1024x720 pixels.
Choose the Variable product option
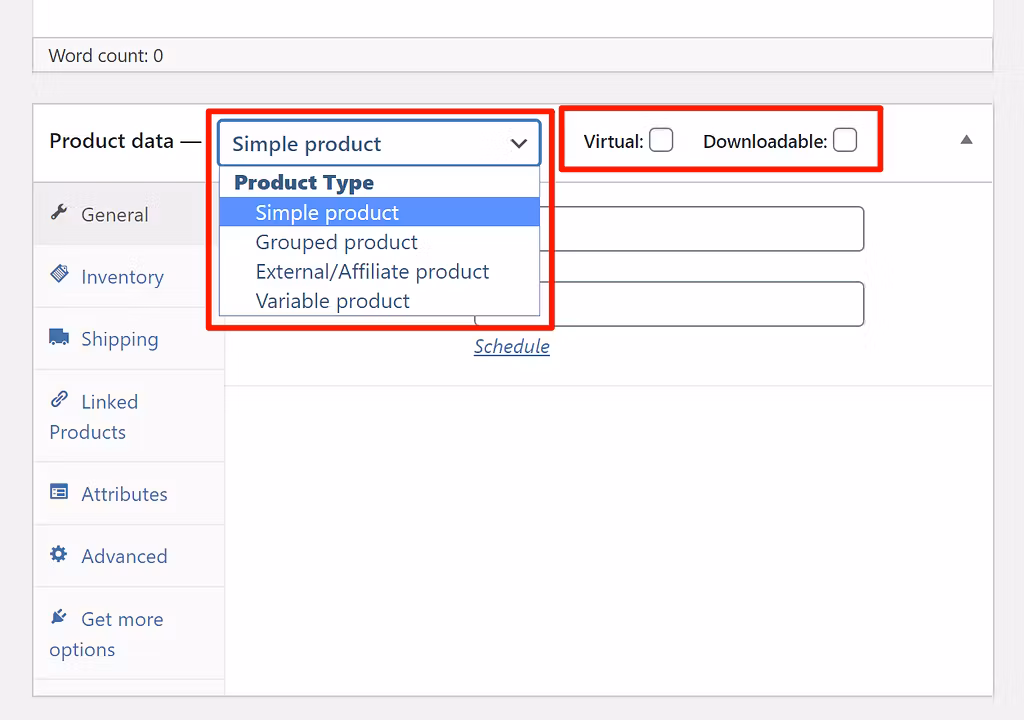[x=332, y=301]
